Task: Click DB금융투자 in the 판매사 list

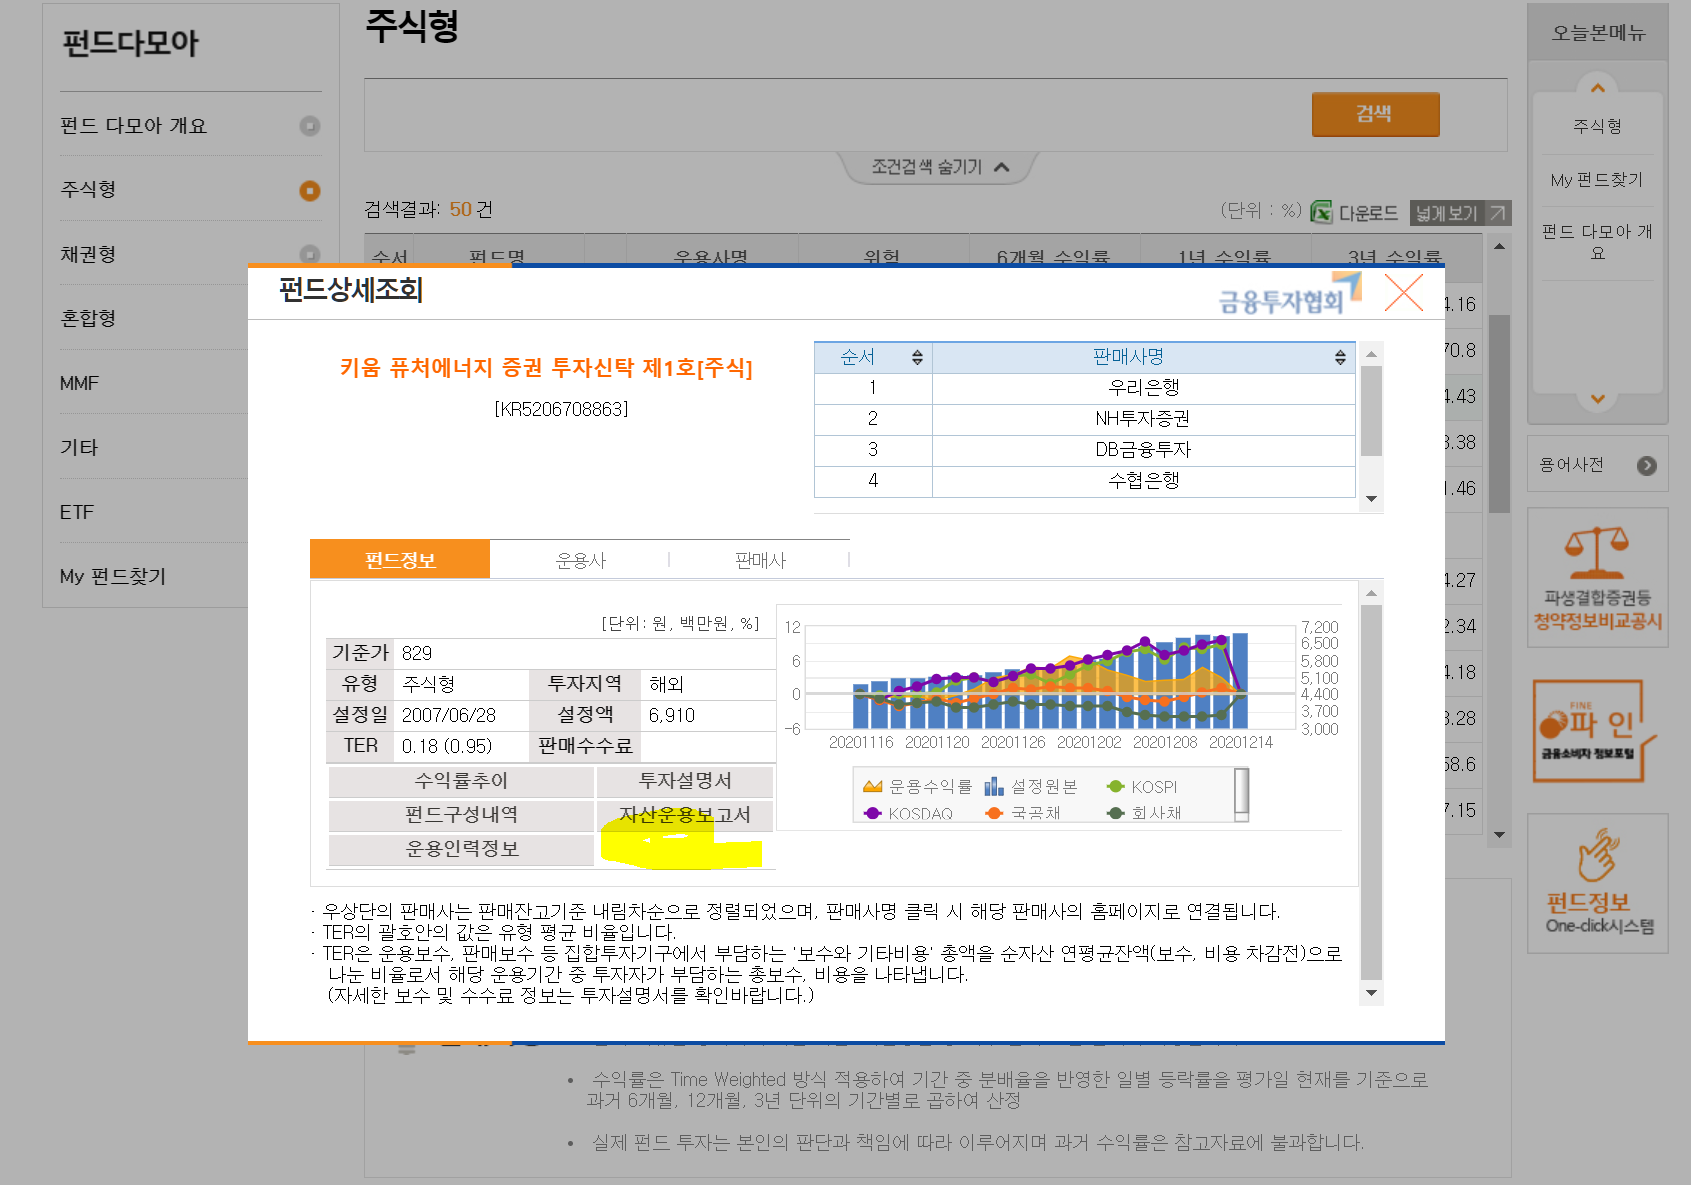Action: point(1143,450)
